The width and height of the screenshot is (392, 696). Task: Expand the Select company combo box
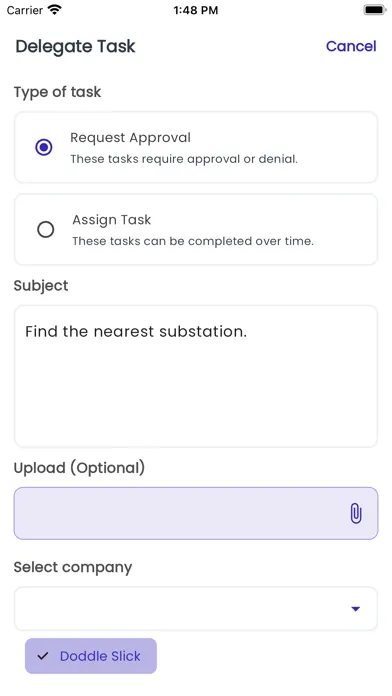(x=196, y=609)
